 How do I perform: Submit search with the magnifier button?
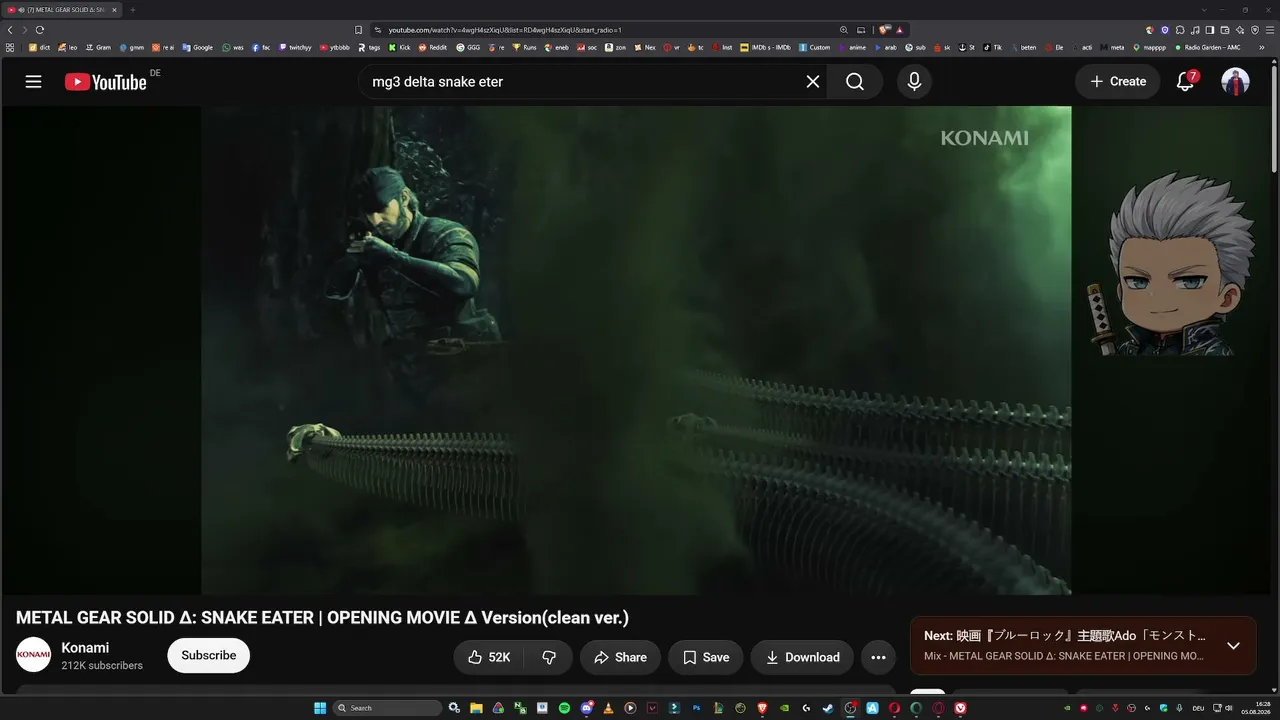click(x=855, y=82)
